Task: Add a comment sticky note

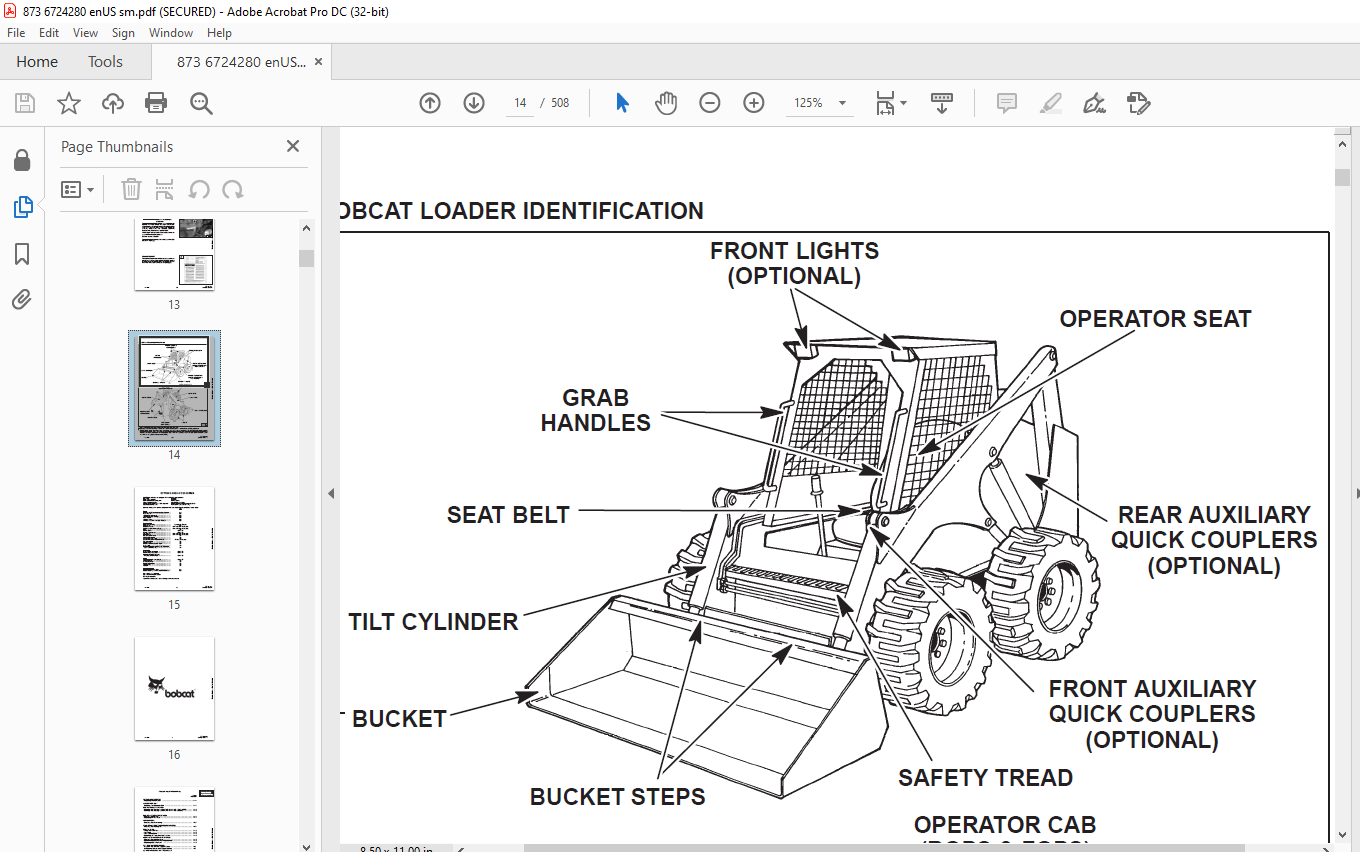Action: click(x=1007, y=103)
